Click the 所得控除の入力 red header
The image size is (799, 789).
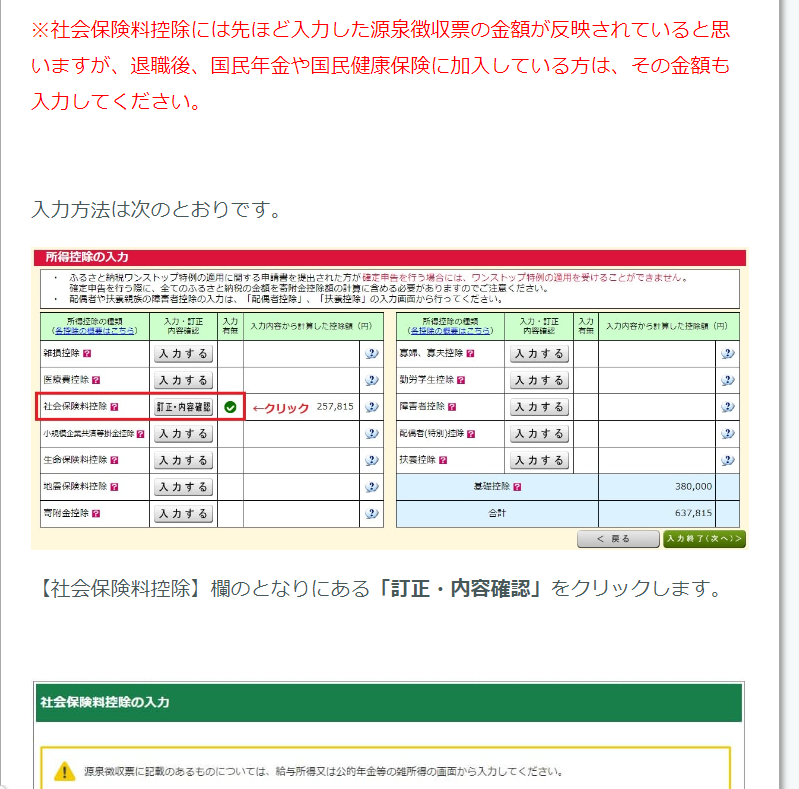[390, 257]
